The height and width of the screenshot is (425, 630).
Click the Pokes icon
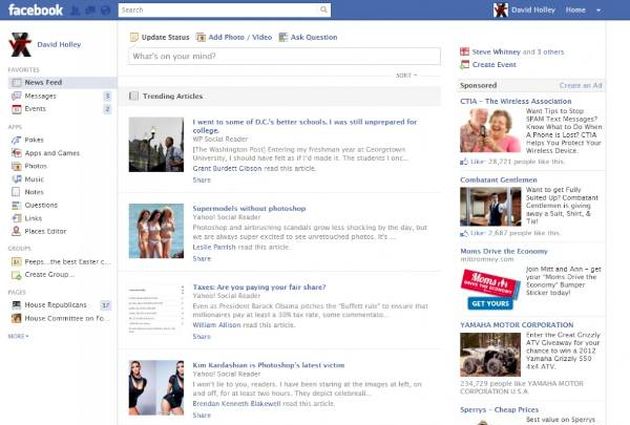pyautogui.click(x=16, y=140)
